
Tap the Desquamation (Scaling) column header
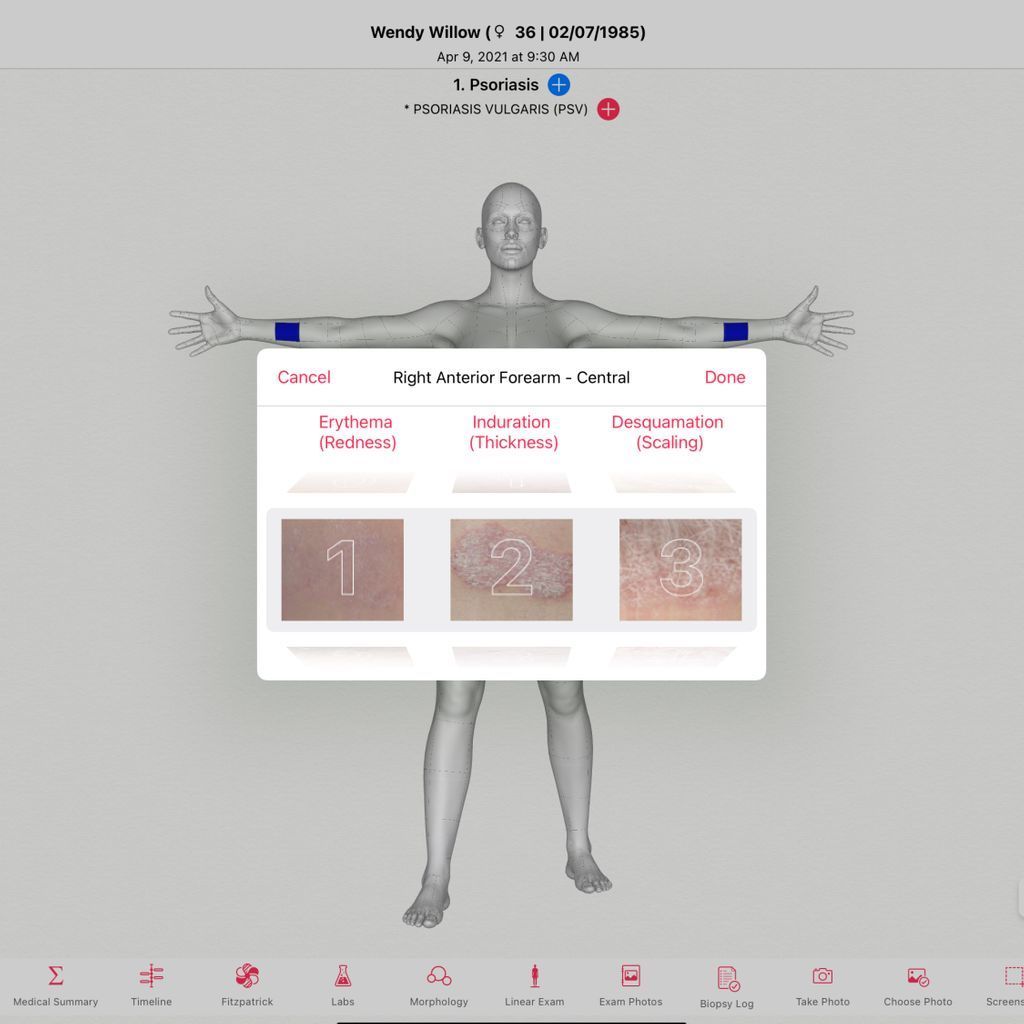click(x=668, y=432)
